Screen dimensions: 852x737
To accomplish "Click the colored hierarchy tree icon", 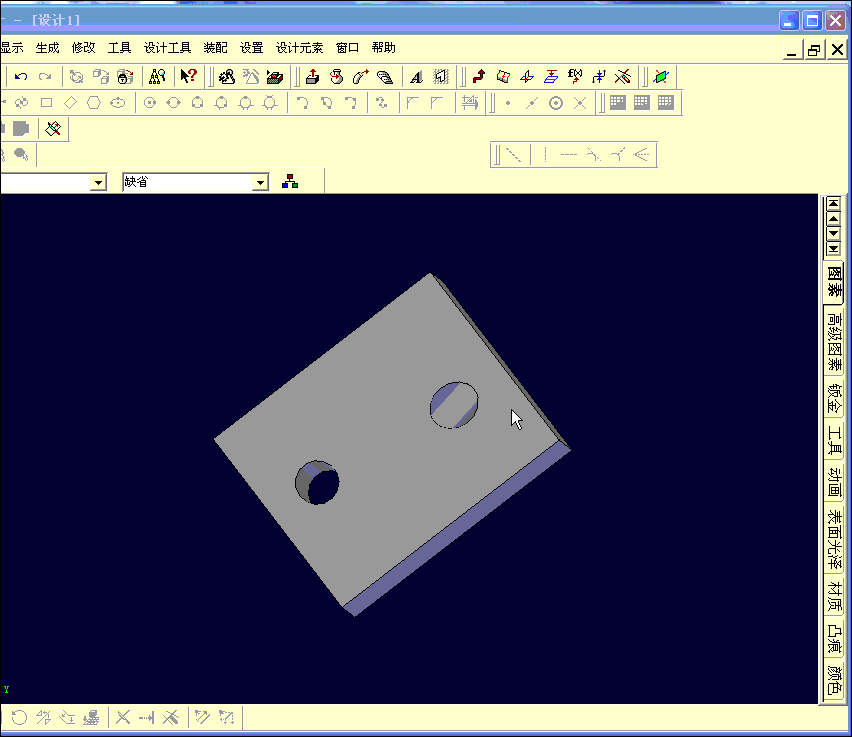I will [x=290, y=182].
